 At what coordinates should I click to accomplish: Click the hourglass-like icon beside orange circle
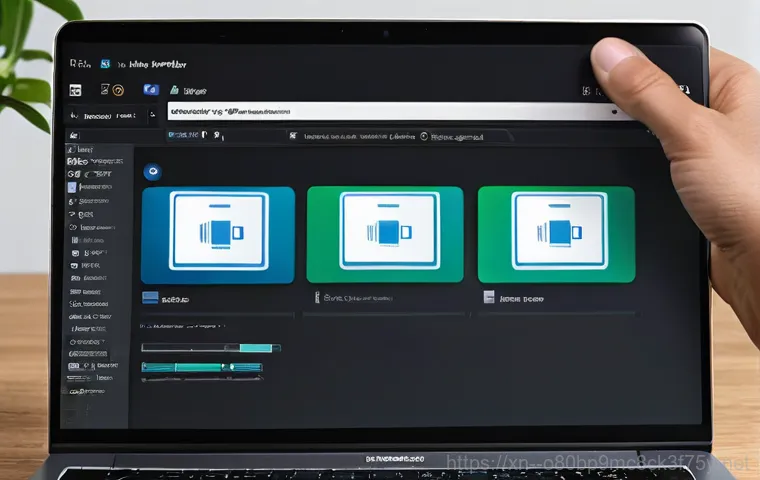coord(105,89)
